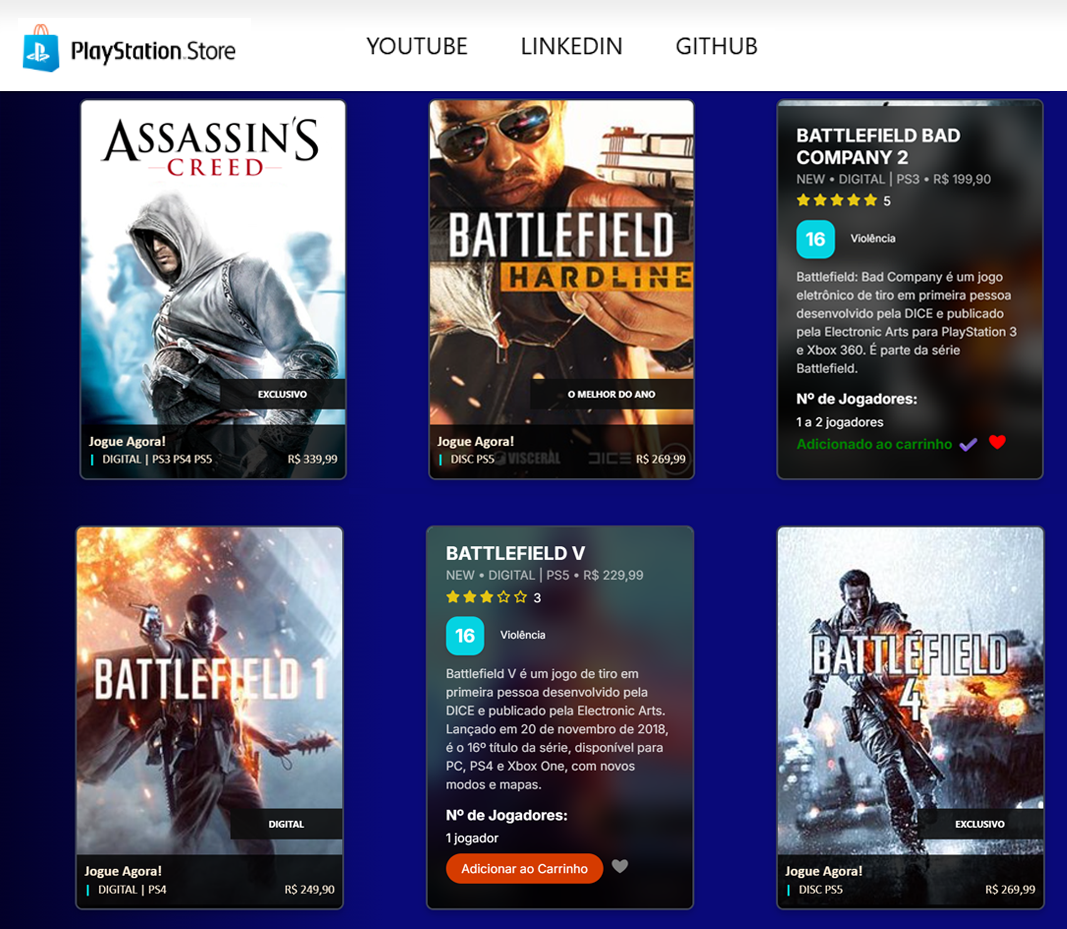Click the R$ 339,99 price
Image resolution: width=1067 pixels, height=929 pixels.
[x=312, y=459]
